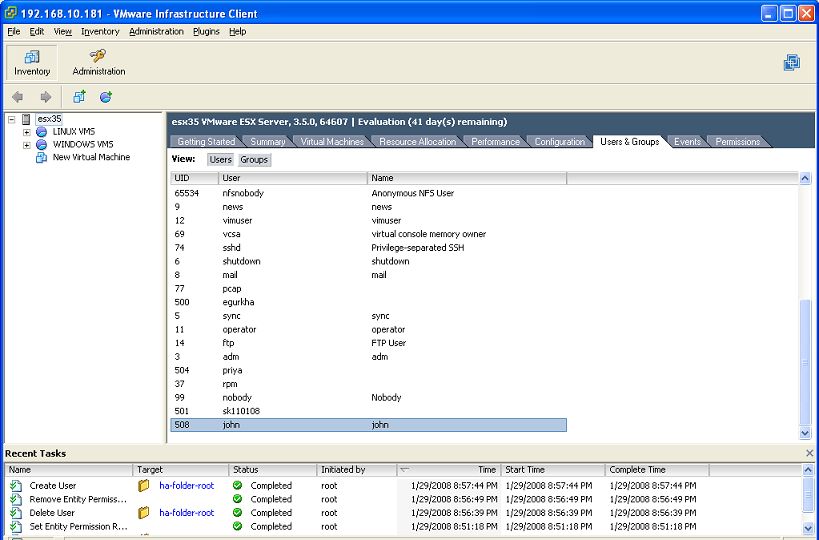Go forward with the right arrow icon

tap(46, 97)
